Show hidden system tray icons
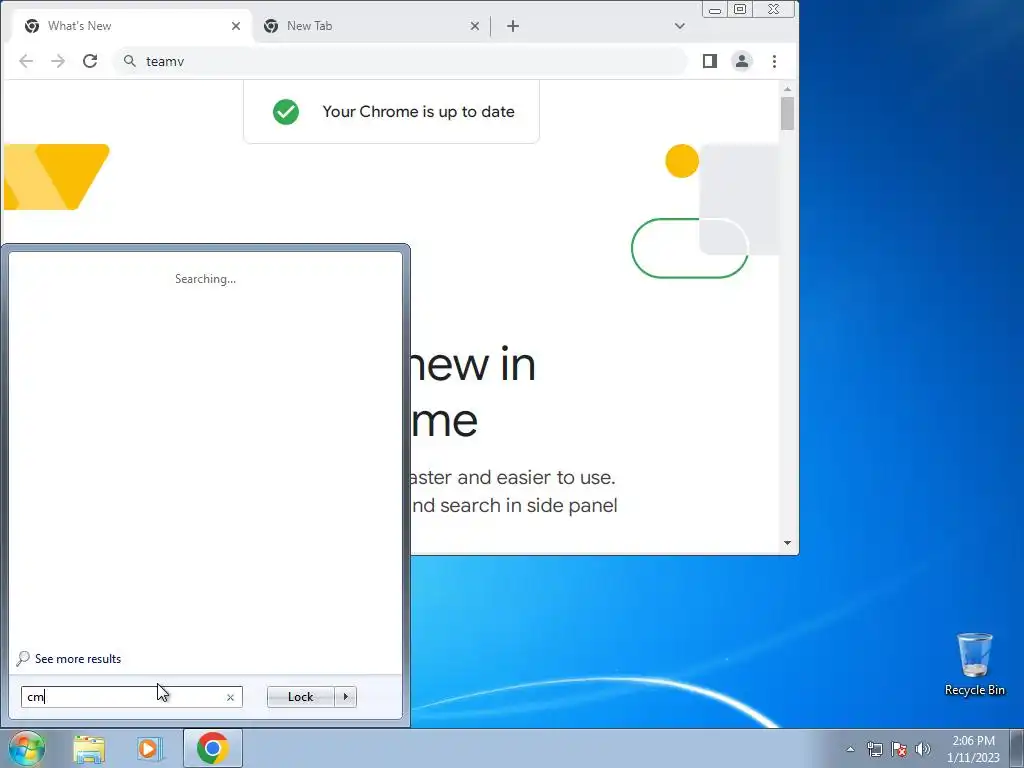 [x=850, y=749]
